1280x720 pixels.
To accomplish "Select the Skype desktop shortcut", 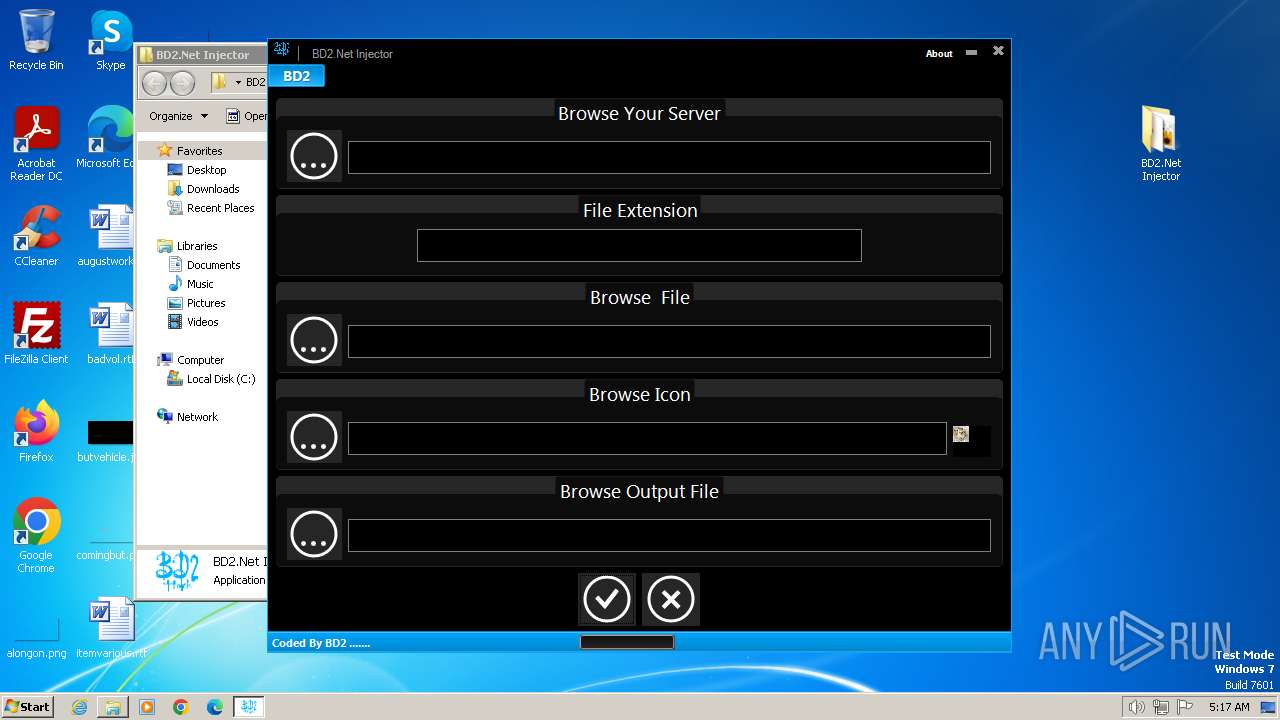I will pyautogui.click(x=110, y=40).
